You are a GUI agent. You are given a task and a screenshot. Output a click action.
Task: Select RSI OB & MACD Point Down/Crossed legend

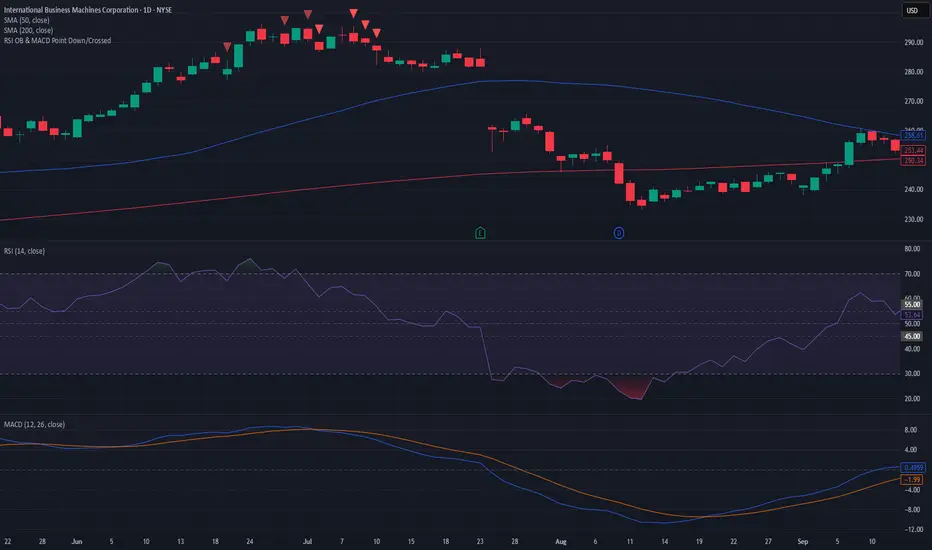point(58,40)
